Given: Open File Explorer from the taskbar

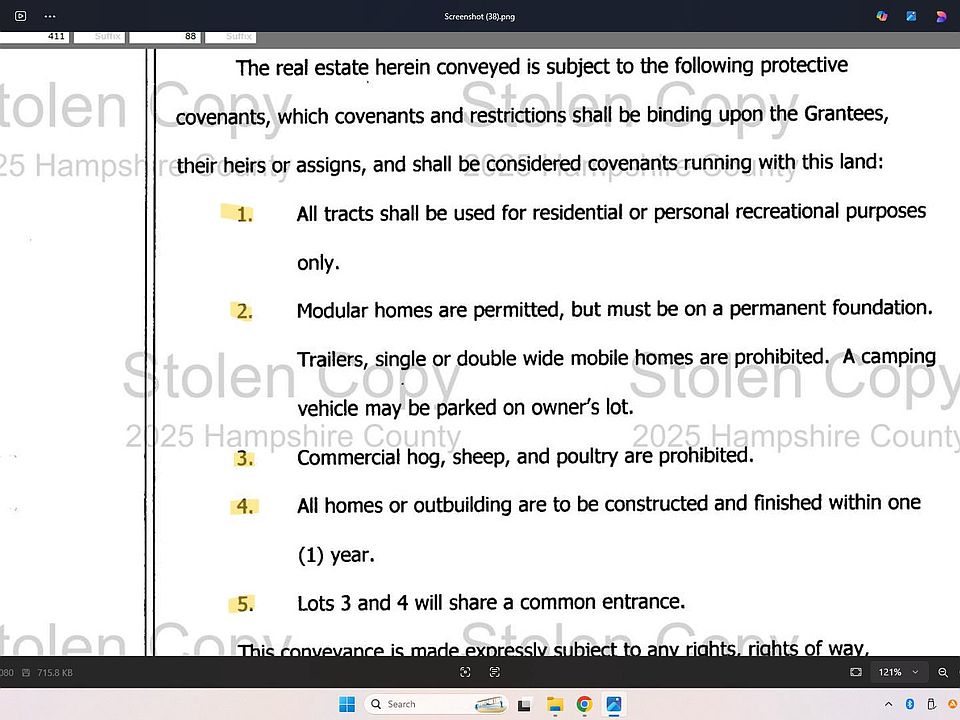Looking at the screenshot, I should [554, 704].
